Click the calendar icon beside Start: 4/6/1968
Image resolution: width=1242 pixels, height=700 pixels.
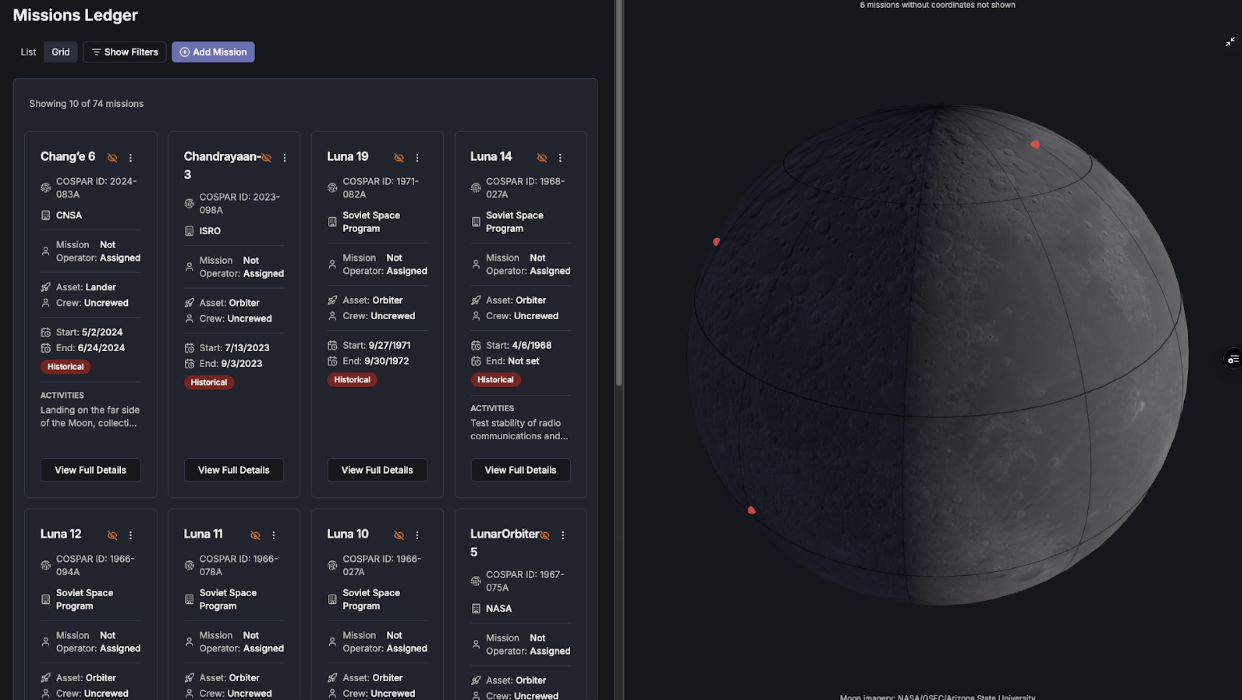click(x=476, y=345)
